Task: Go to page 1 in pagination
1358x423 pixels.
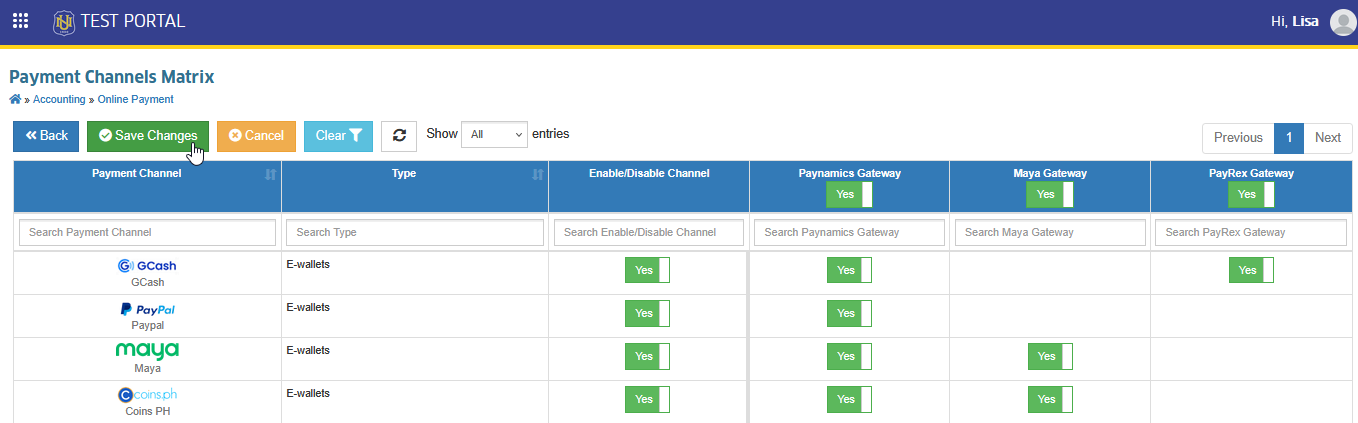Action: click(x=1289, y=138)
